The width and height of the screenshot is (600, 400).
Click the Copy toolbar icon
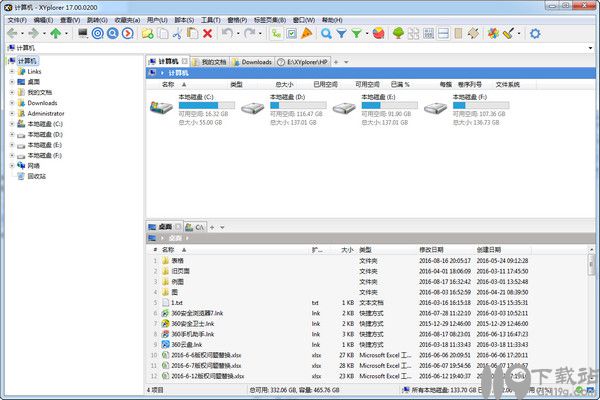(x=163, y=34)
